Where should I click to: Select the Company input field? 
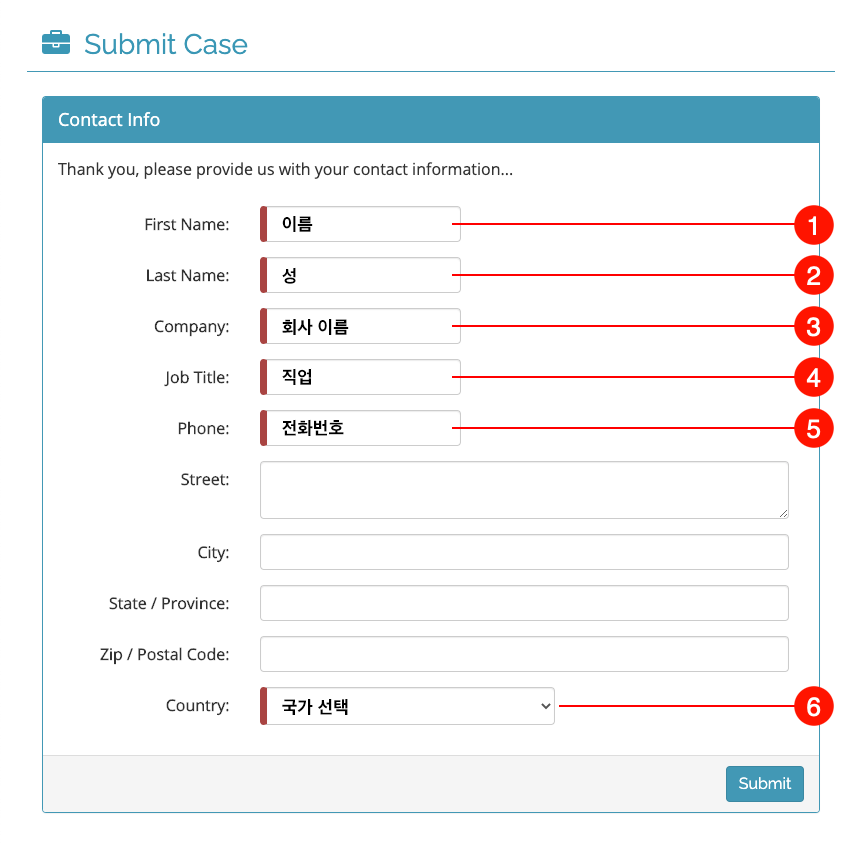360,326
